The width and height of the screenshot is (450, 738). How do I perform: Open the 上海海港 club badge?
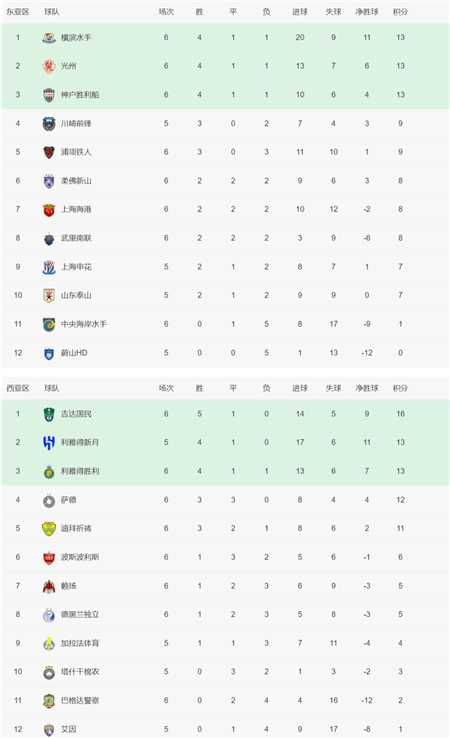pyautogui.click(x=49, y=209)
